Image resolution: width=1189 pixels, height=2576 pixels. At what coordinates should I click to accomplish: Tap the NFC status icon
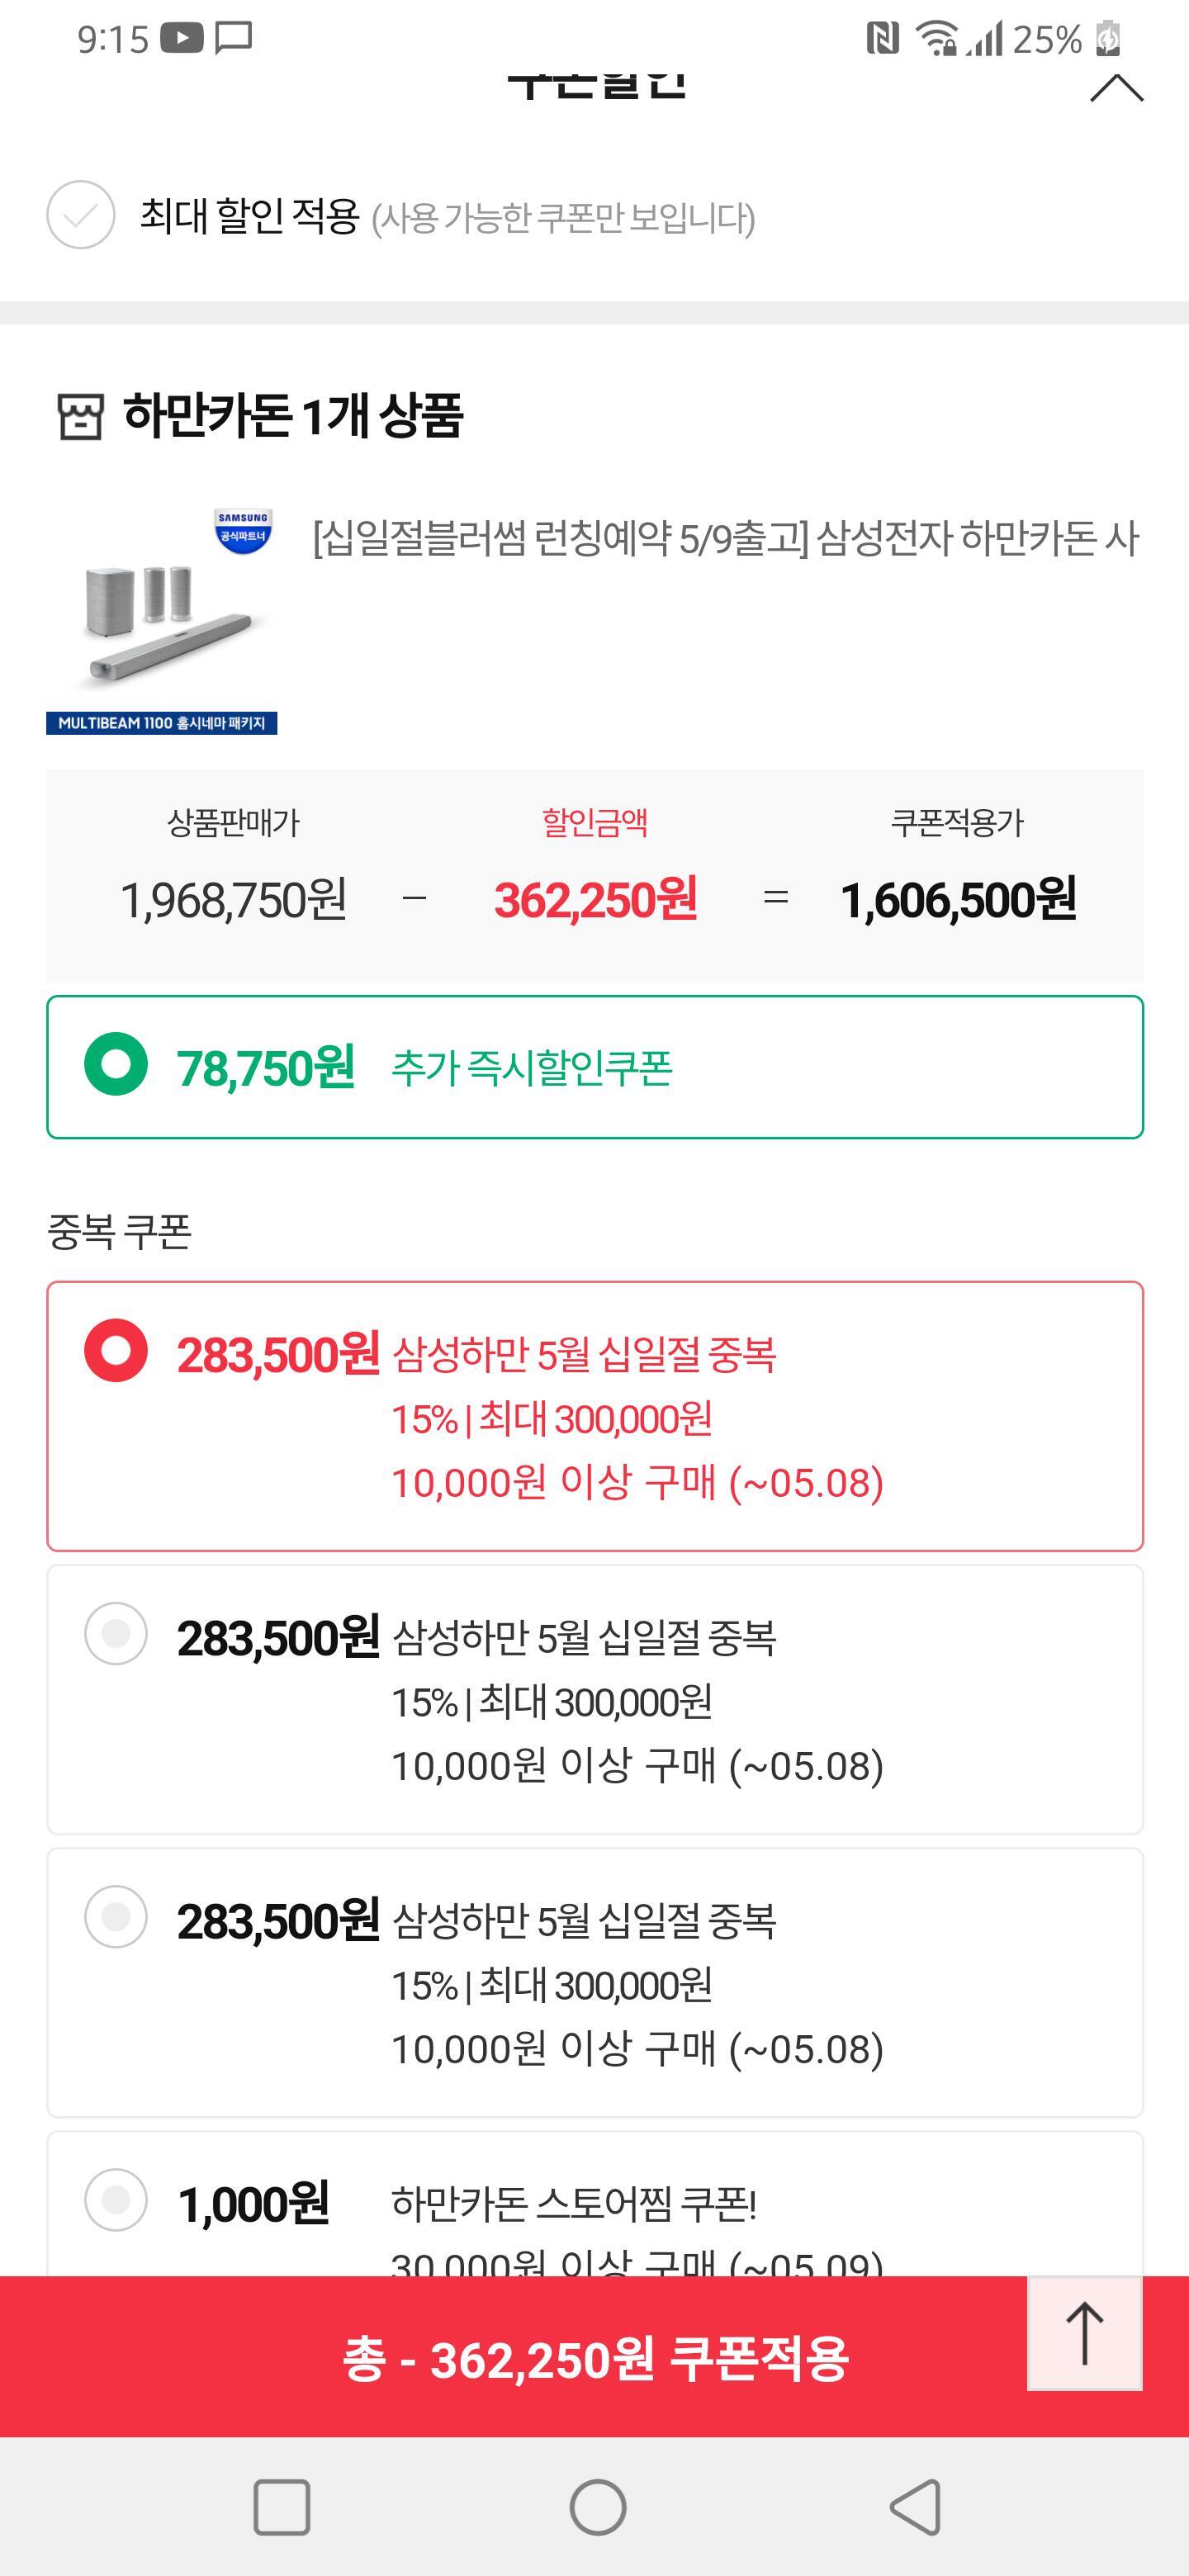881,39
